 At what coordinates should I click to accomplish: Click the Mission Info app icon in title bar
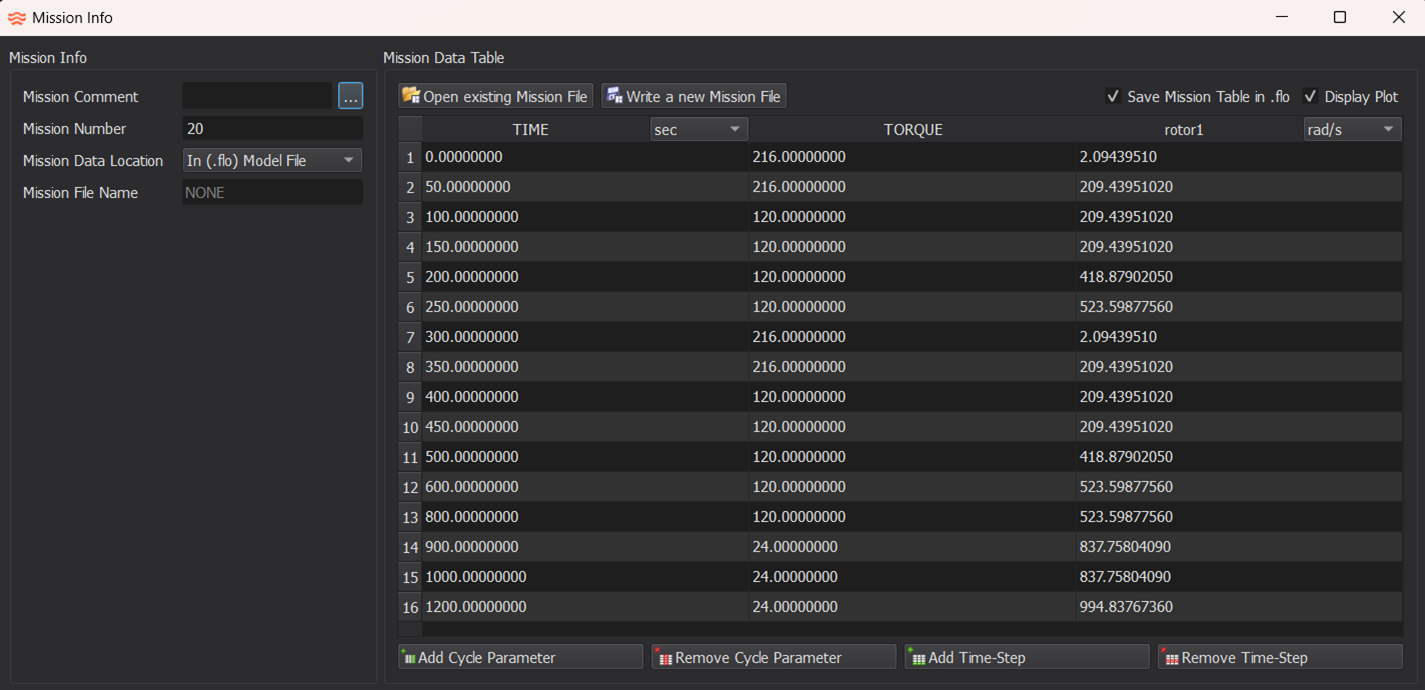(16, 18)
